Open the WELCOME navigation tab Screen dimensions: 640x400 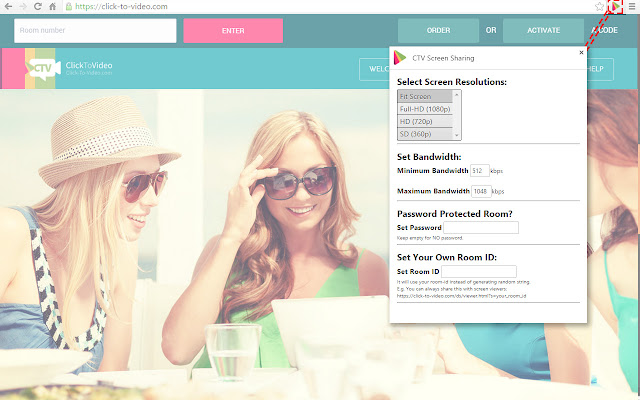[375, 69]
